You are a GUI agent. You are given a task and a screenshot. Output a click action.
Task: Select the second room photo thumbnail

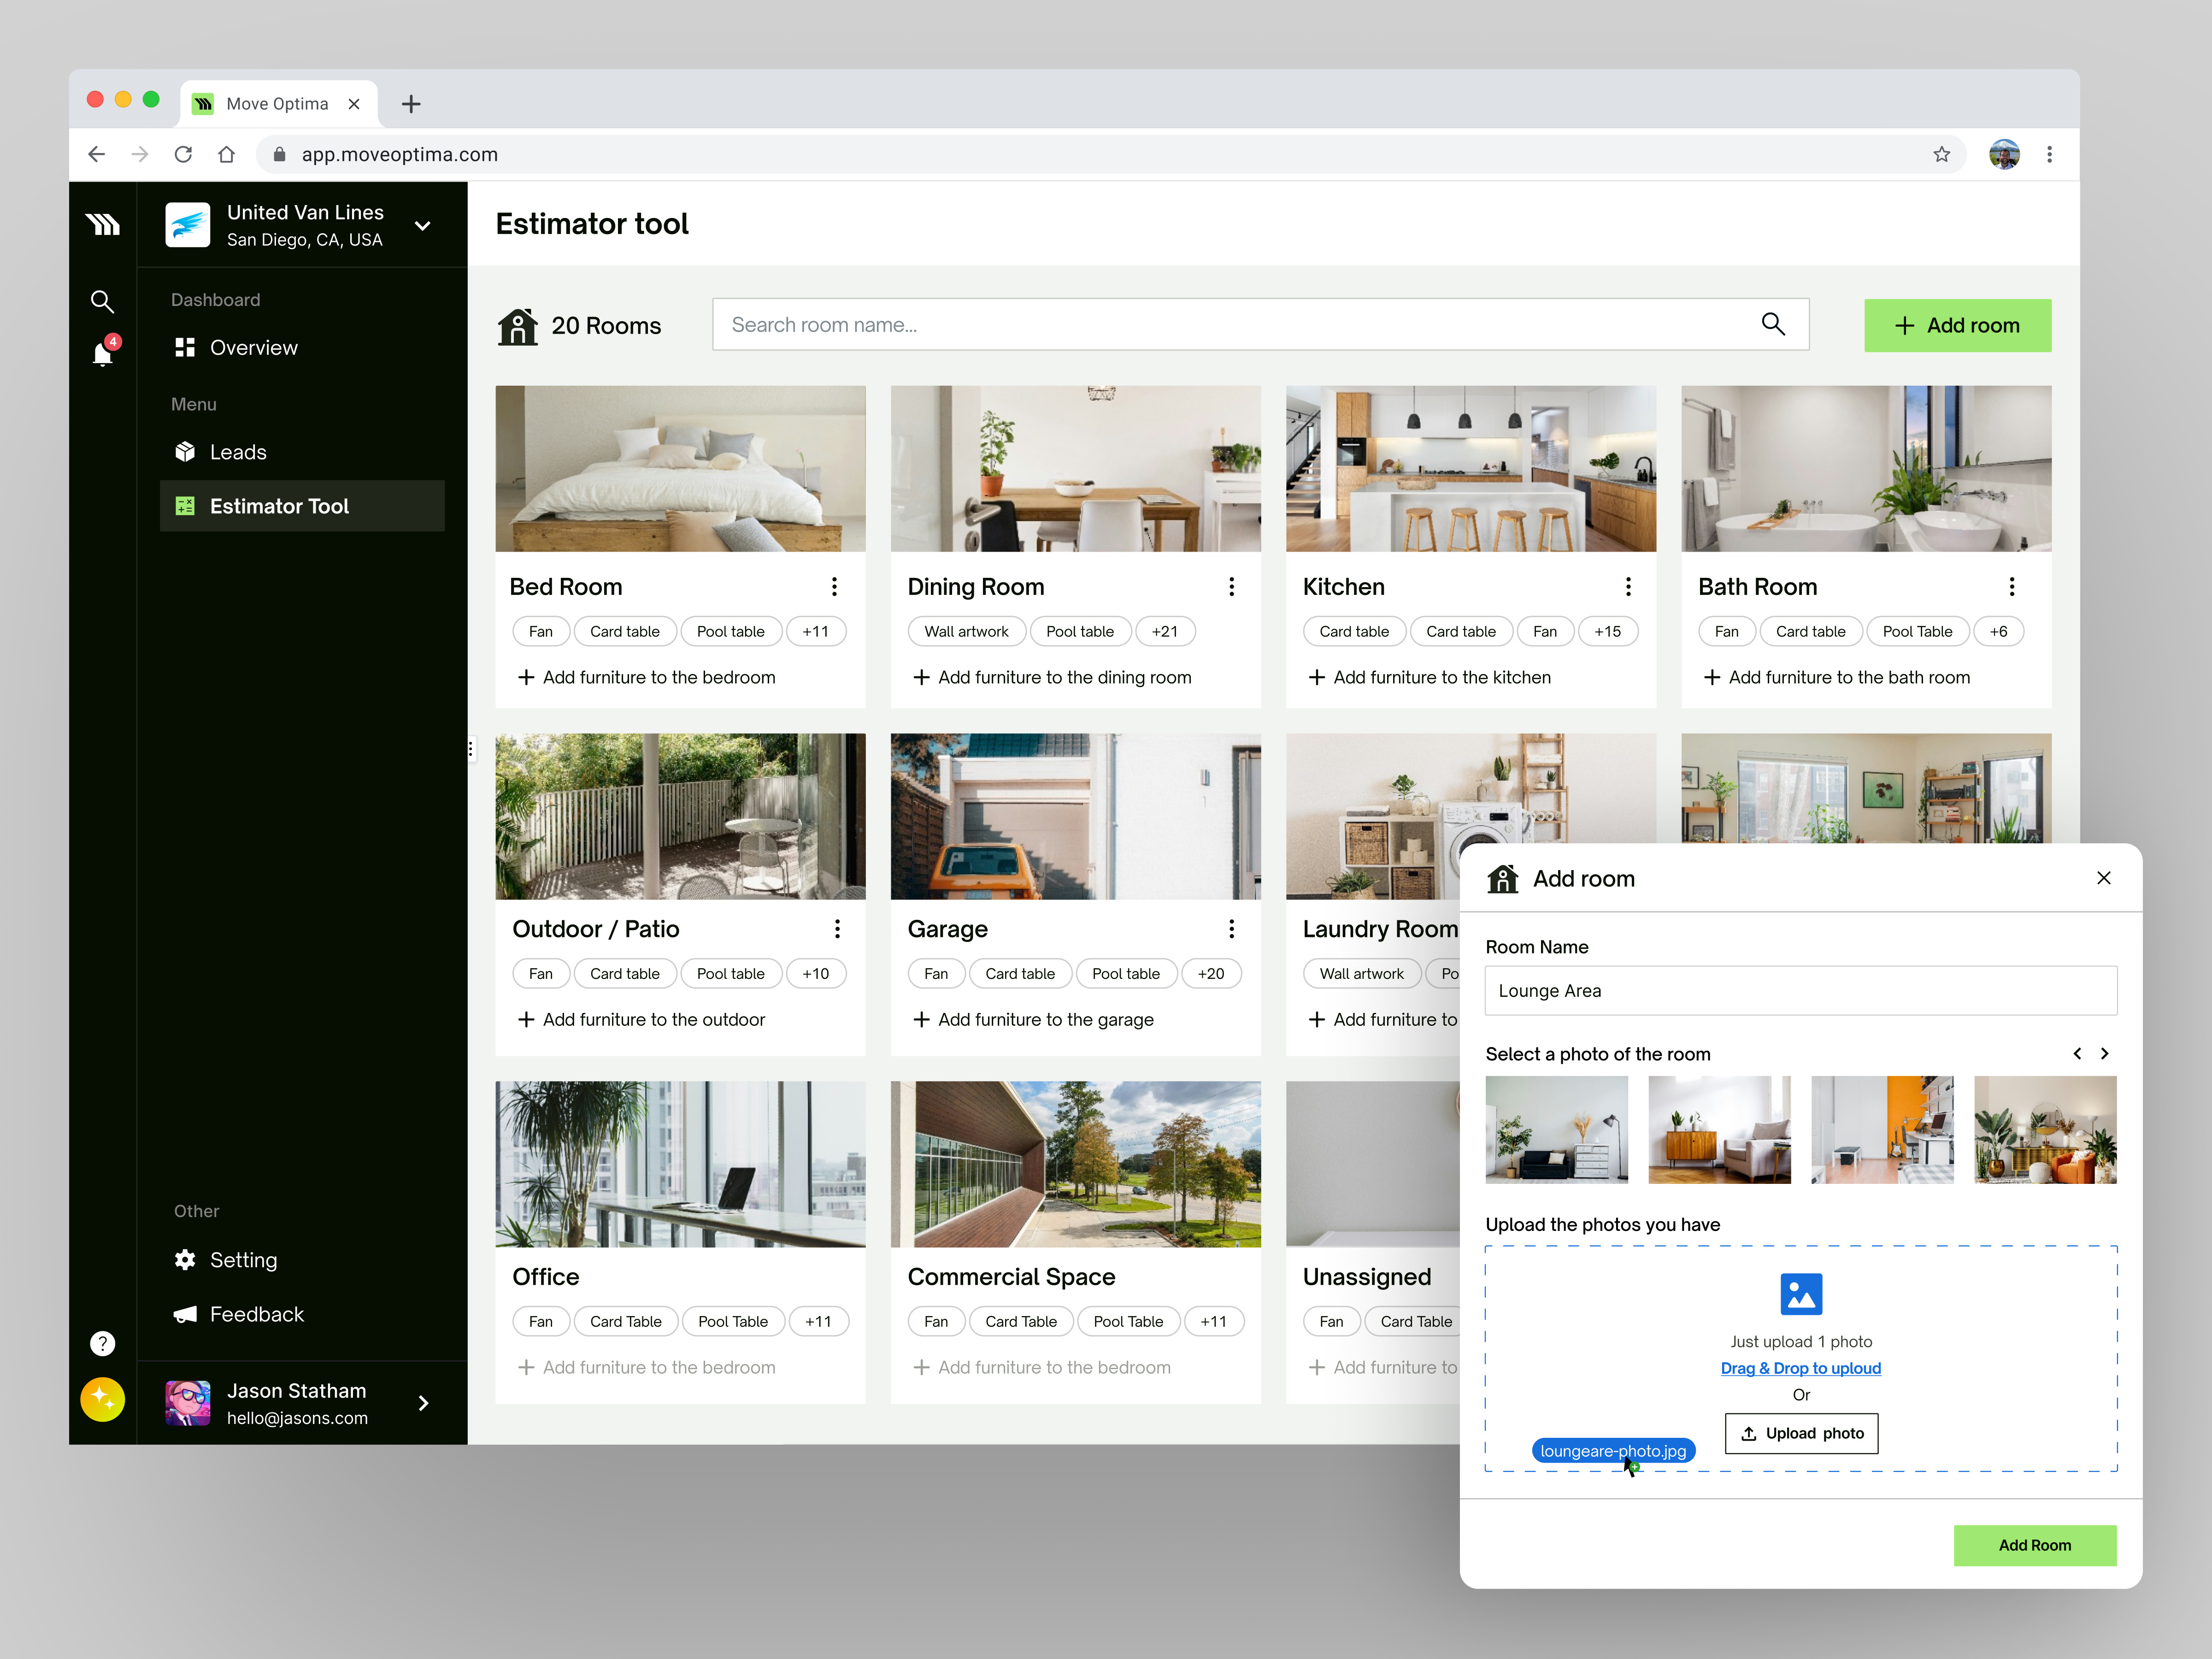1719,1130
